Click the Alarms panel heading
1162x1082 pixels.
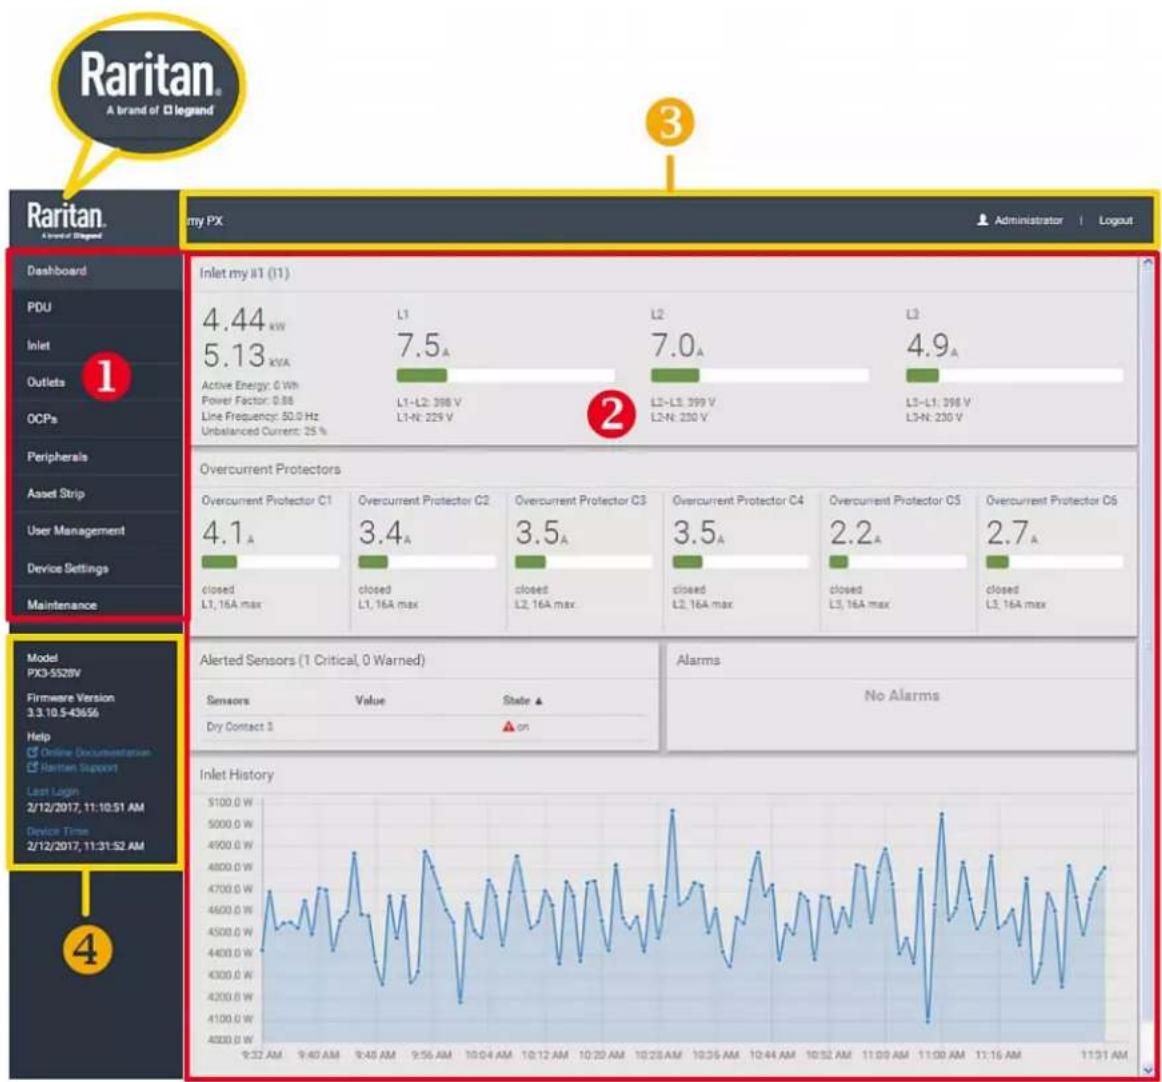pos(698,660)
